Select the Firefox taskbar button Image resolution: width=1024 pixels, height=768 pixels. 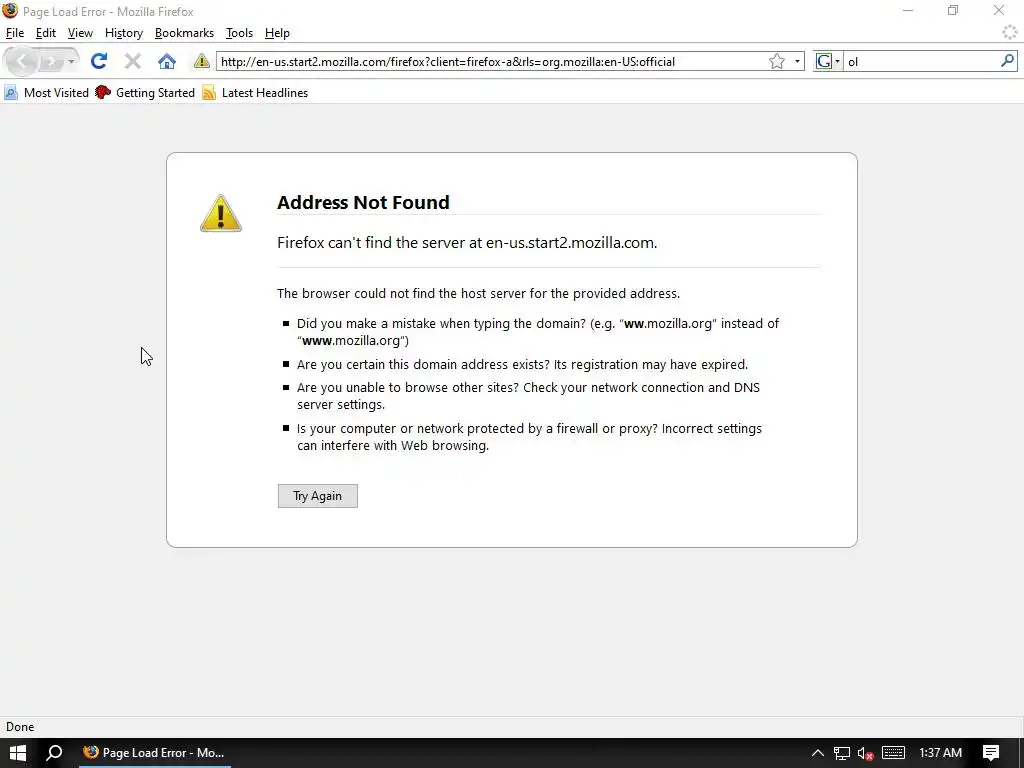point(155,753)
